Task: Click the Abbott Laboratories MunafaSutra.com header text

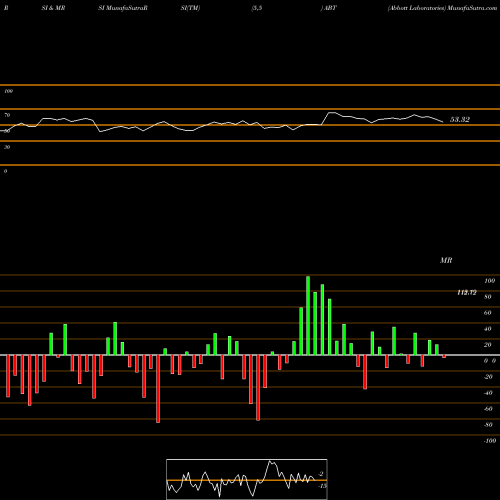Action: (442, 8)
